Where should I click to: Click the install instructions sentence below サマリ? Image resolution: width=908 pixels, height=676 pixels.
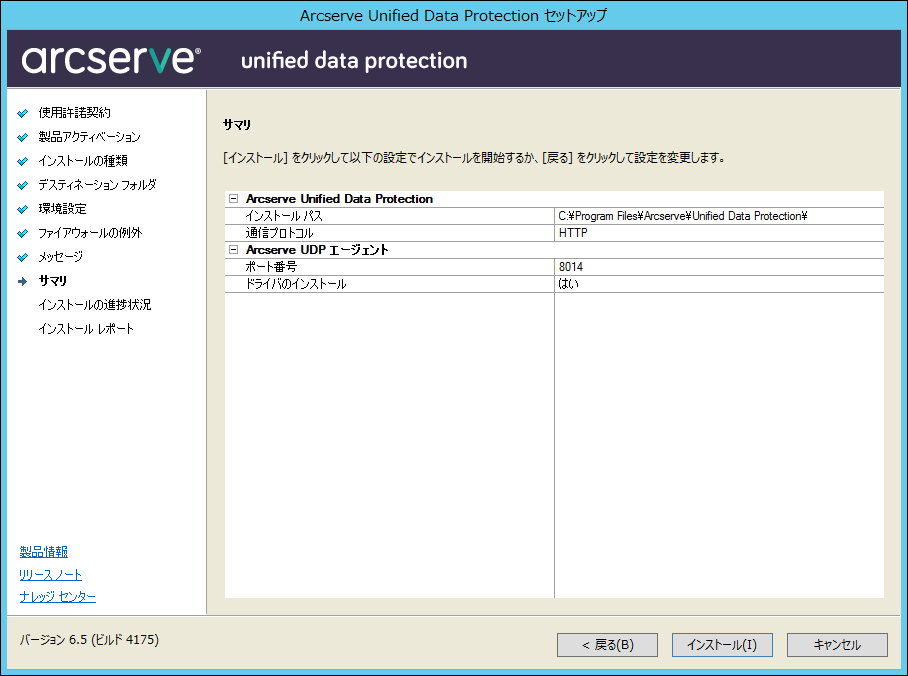[474, 158]
